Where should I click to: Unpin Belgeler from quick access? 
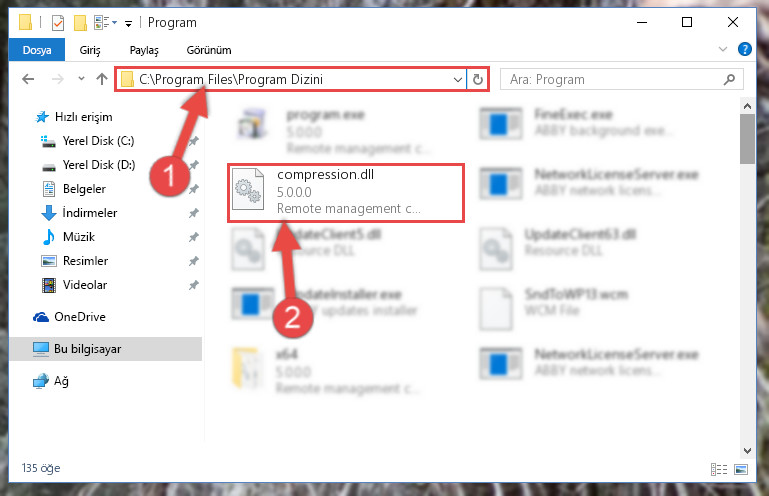pyautogui.click(x=194, y=189)
